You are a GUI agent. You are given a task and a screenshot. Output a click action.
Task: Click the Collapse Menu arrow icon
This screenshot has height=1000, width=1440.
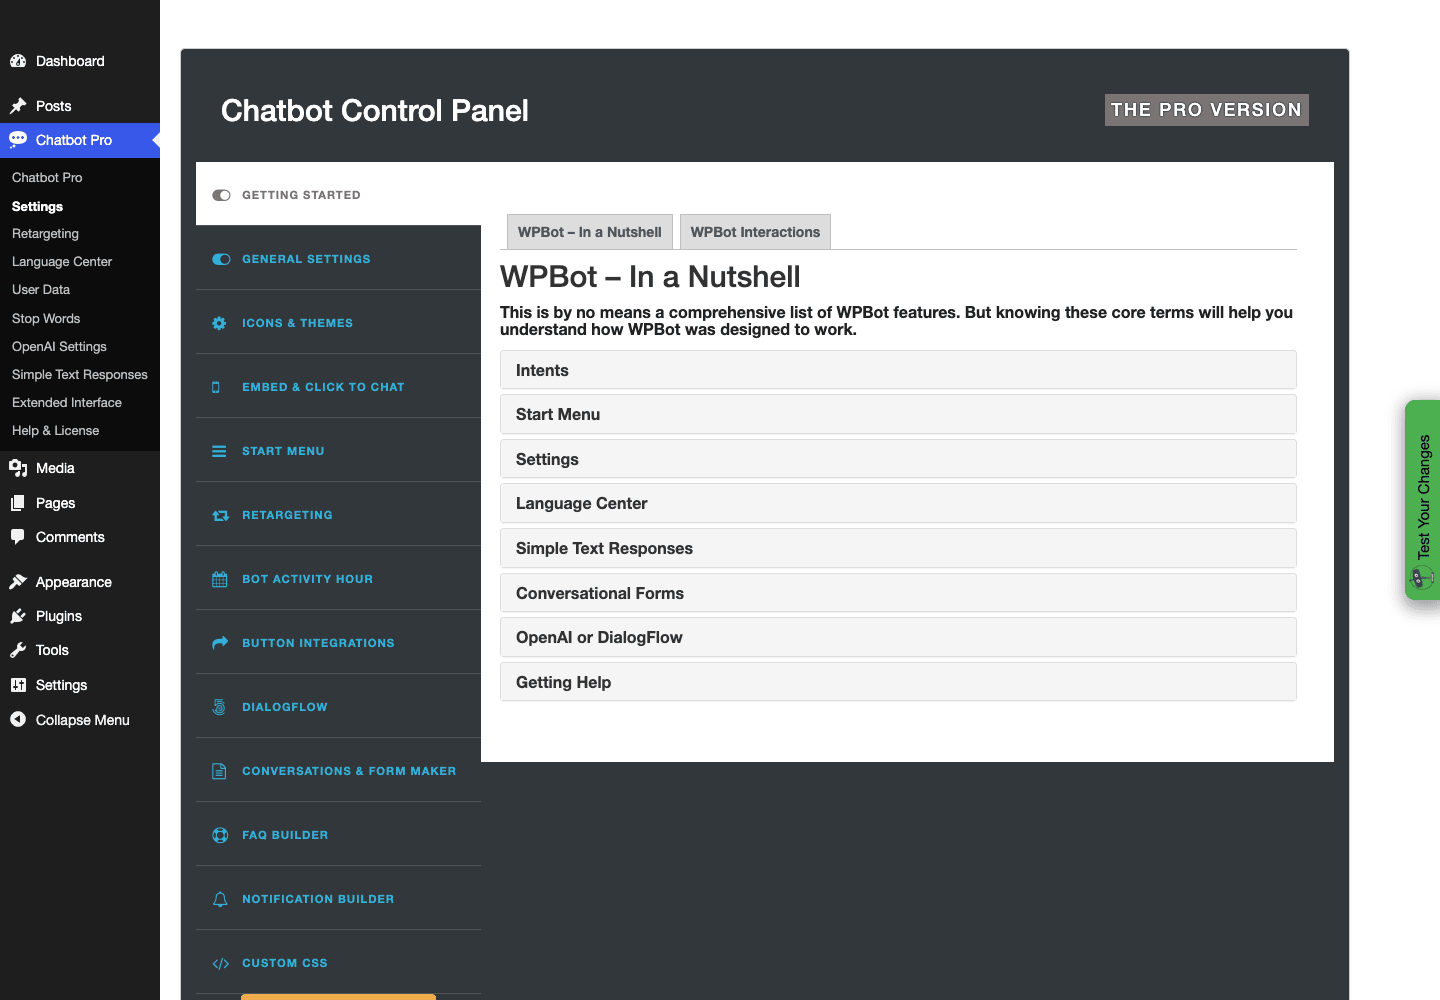pyautogui.click(x=18, y=719)
